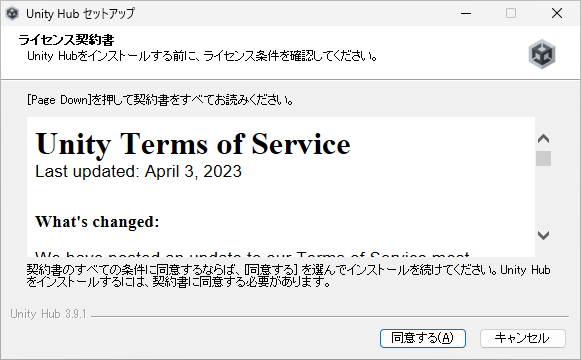581x360 pixels.
Task: Click the Unity cube logo in header
Action: tap(542, 54)
